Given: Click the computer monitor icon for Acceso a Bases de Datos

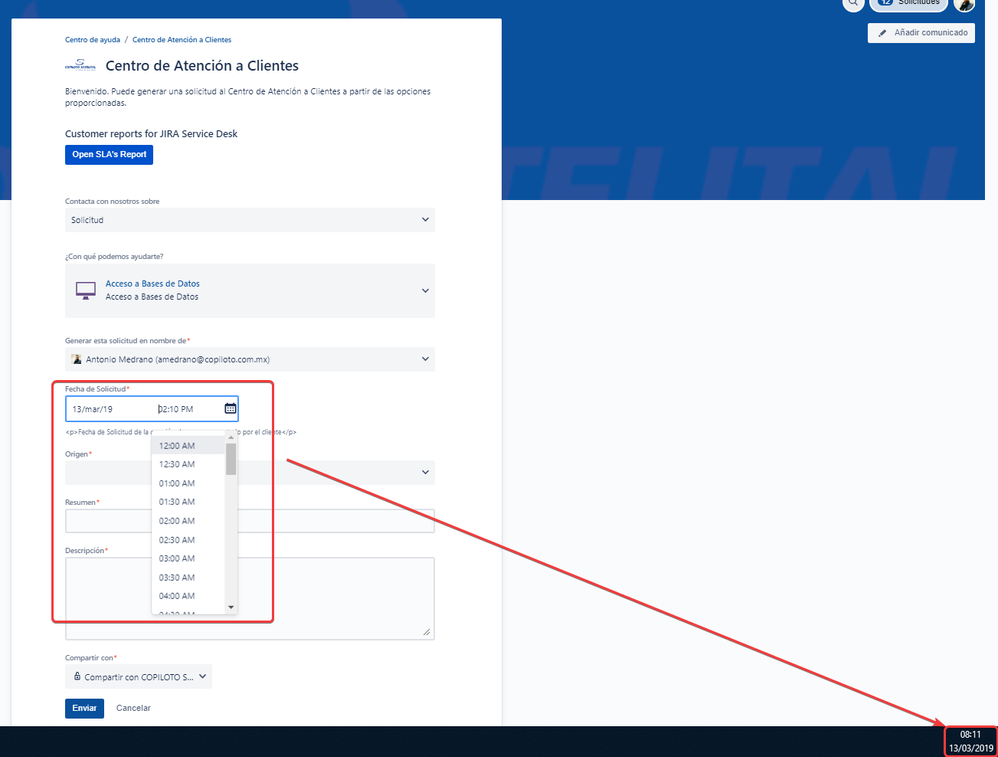Looking at the screenshot, I should tap(86, 290).
